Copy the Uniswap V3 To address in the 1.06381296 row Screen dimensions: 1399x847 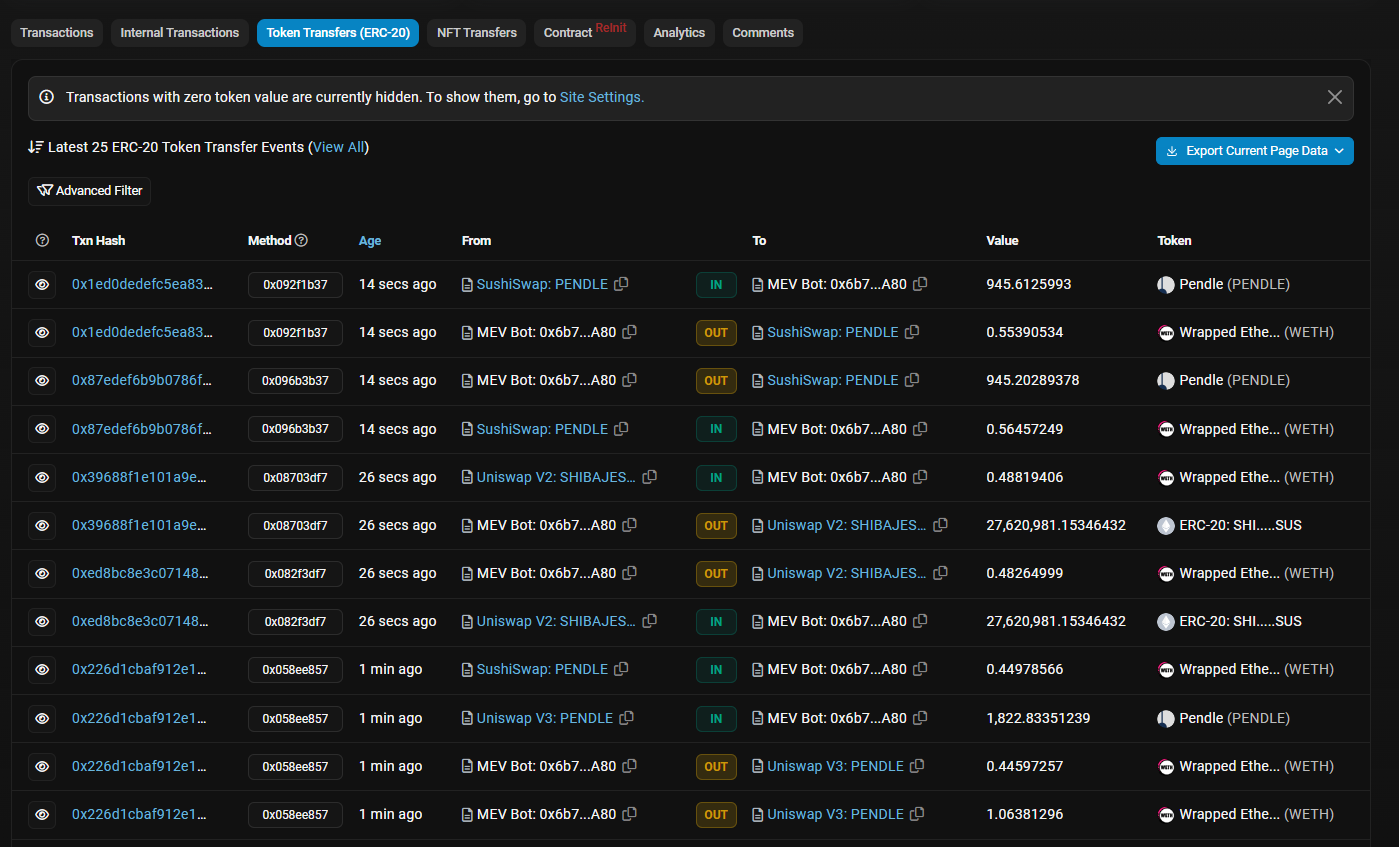coord(917,814)
